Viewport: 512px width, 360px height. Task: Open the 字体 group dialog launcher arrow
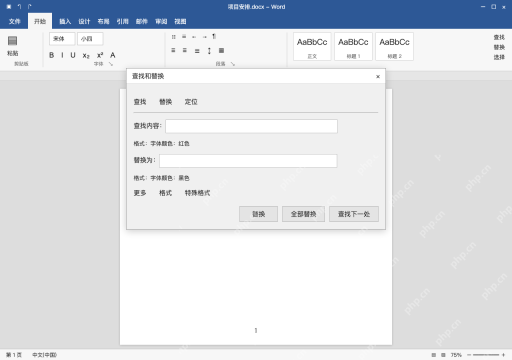click(111, 64)
